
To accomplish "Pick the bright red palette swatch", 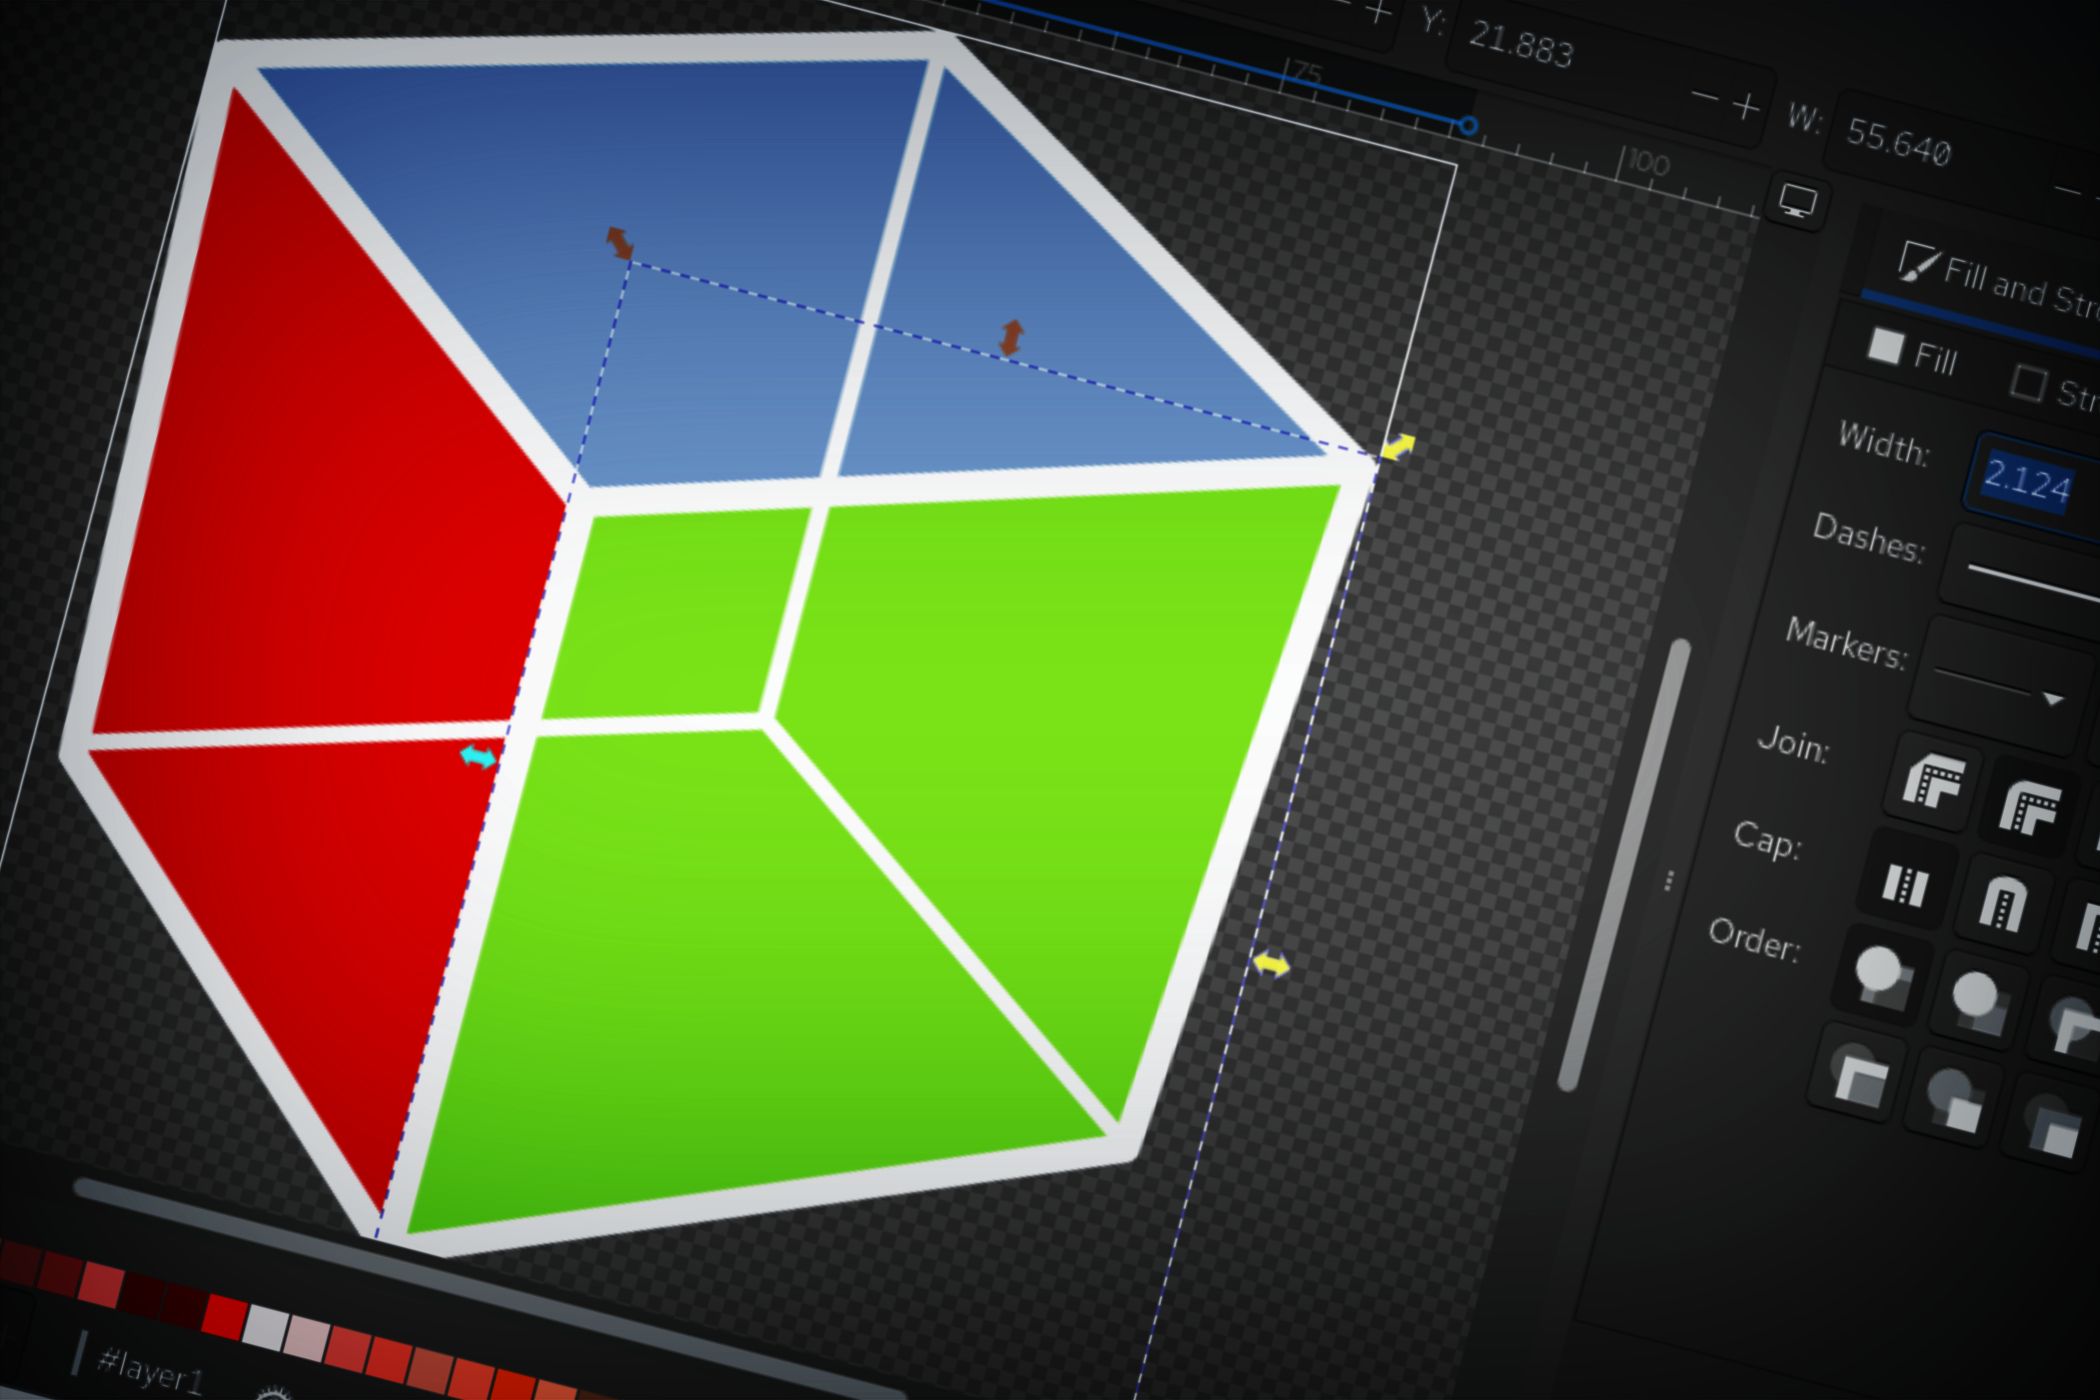I will click(223, 1316).
